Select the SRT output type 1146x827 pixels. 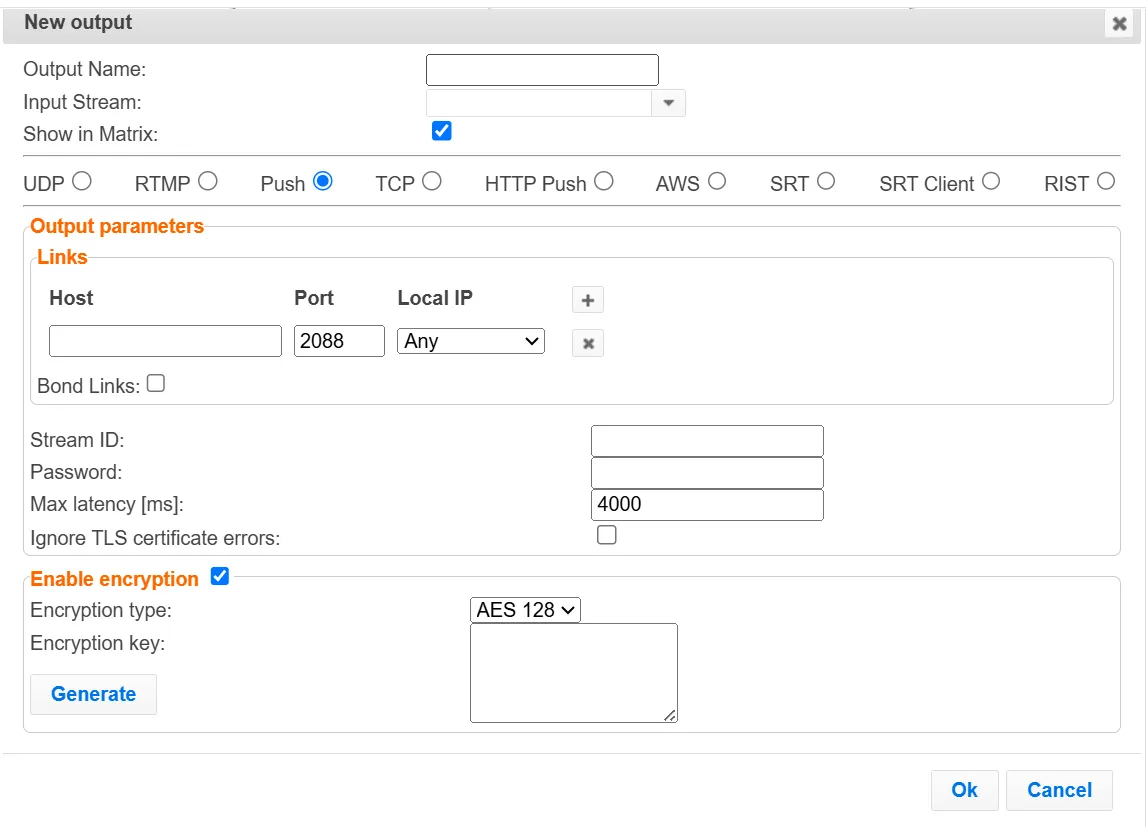(x=826, y=181)
